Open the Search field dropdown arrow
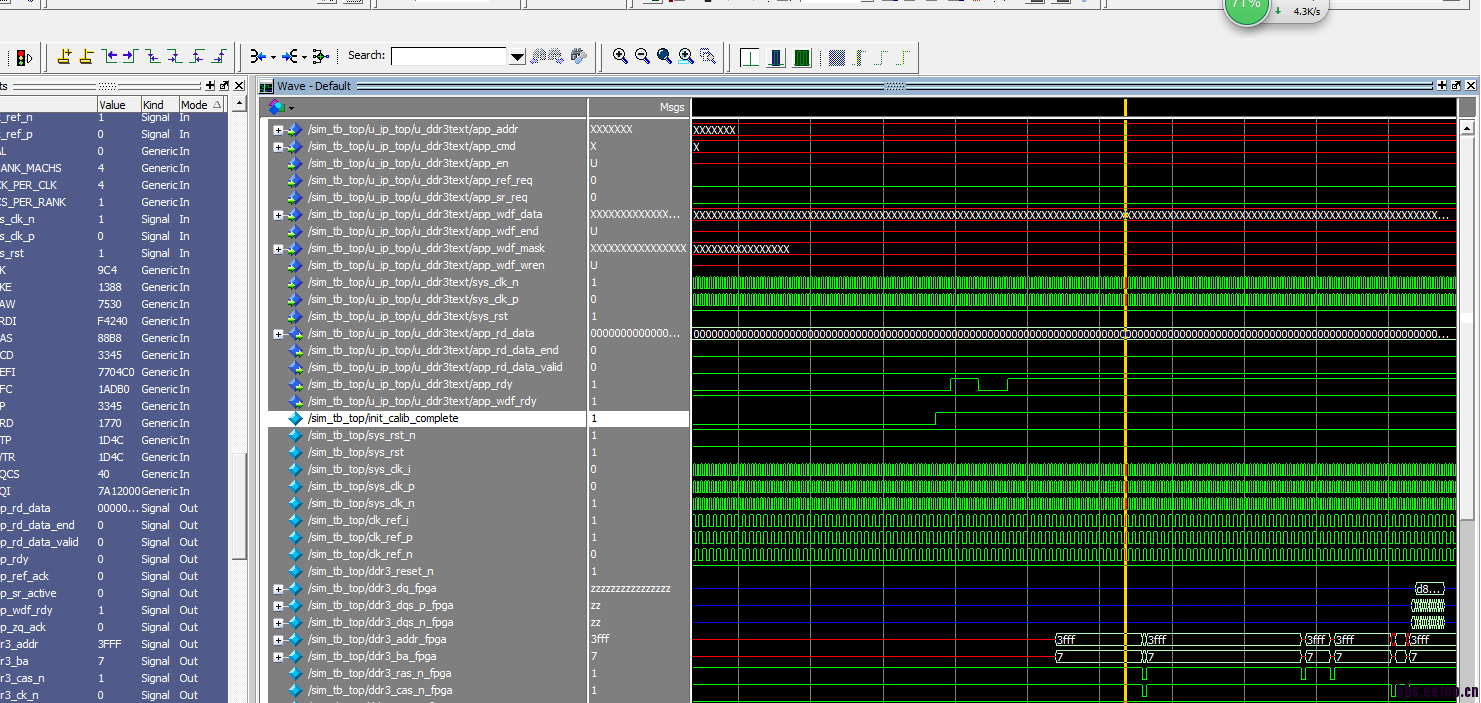1481x703 pixels. (x=517, y=57)
